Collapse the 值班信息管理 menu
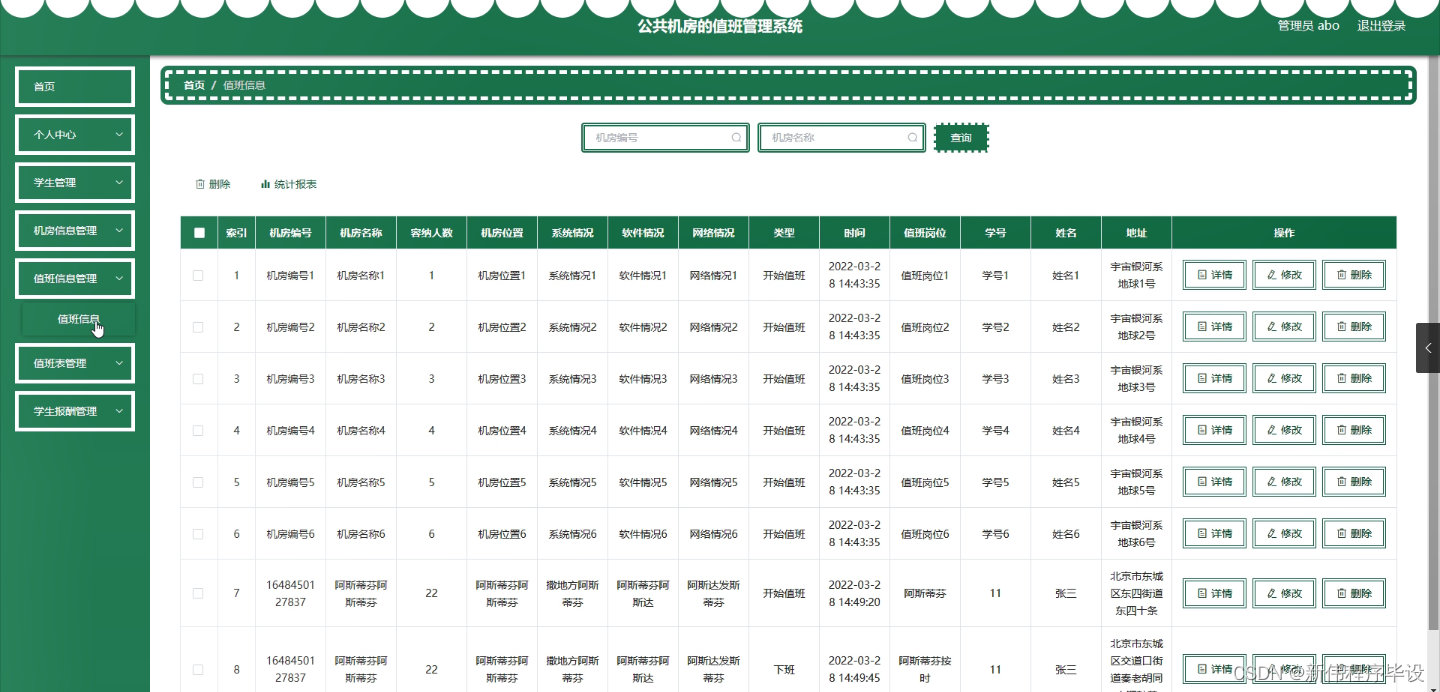 [x=74, y=278]
